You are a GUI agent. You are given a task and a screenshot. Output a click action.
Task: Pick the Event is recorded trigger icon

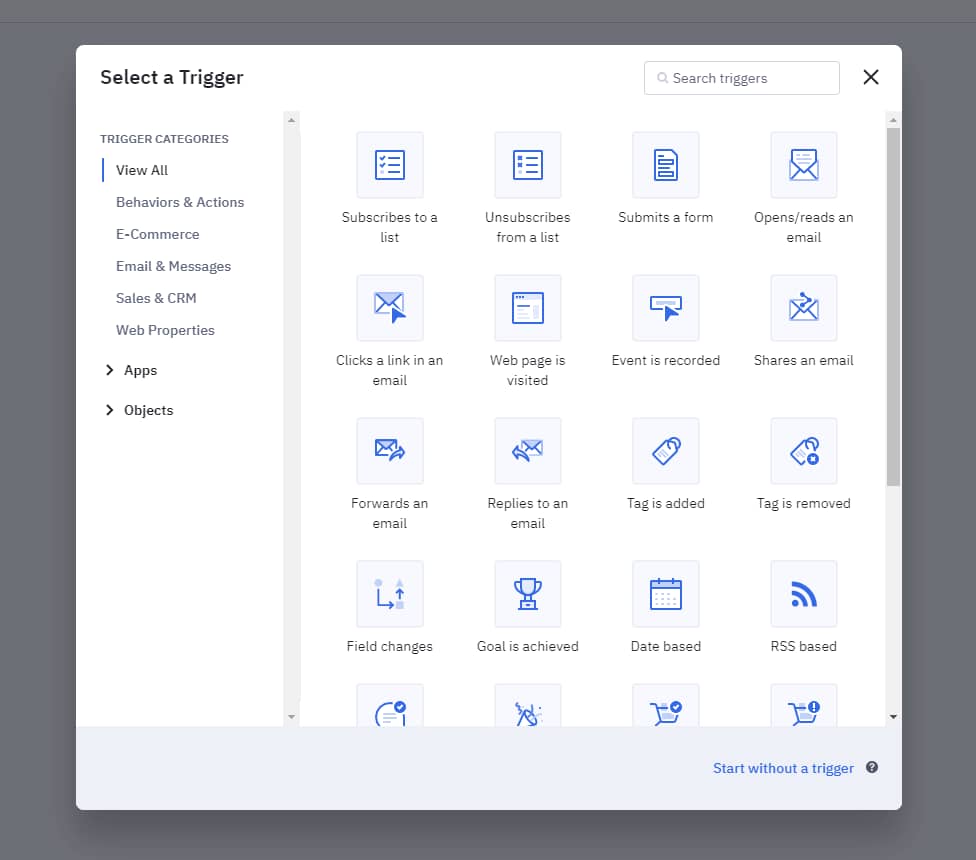665,308
